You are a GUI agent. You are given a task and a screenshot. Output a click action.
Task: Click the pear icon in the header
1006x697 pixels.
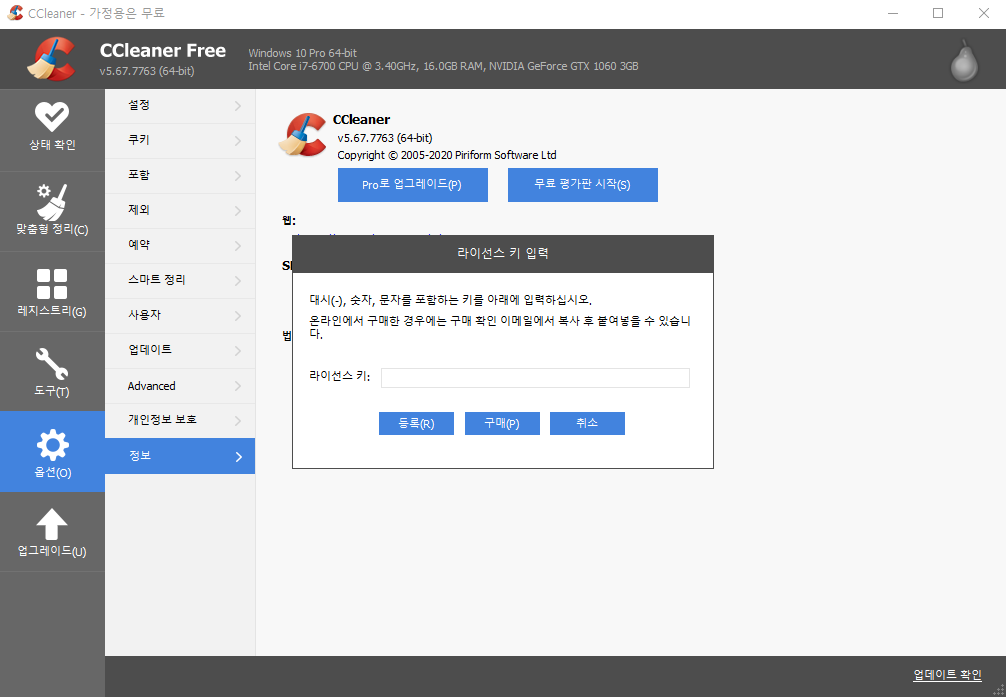964,61
